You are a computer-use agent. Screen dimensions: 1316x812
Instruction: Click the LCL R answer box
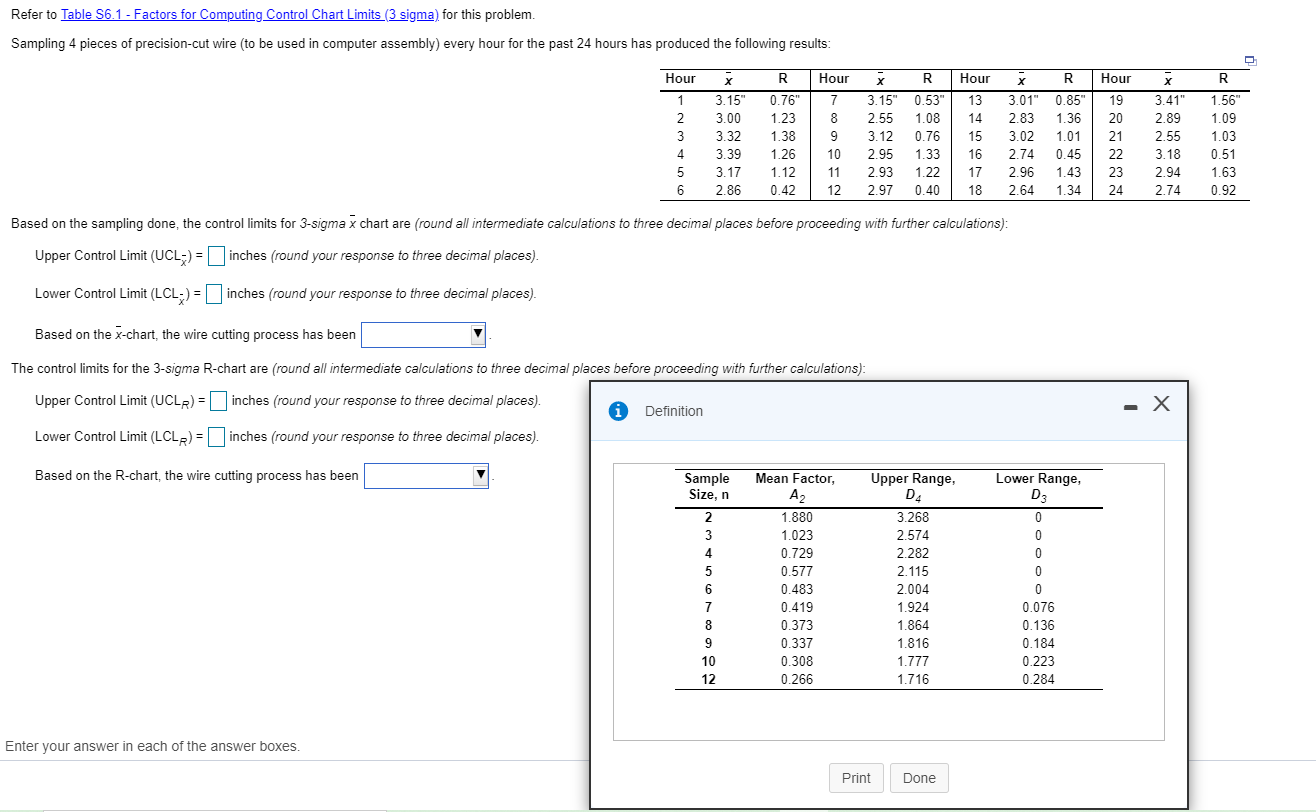click(214, 436)
